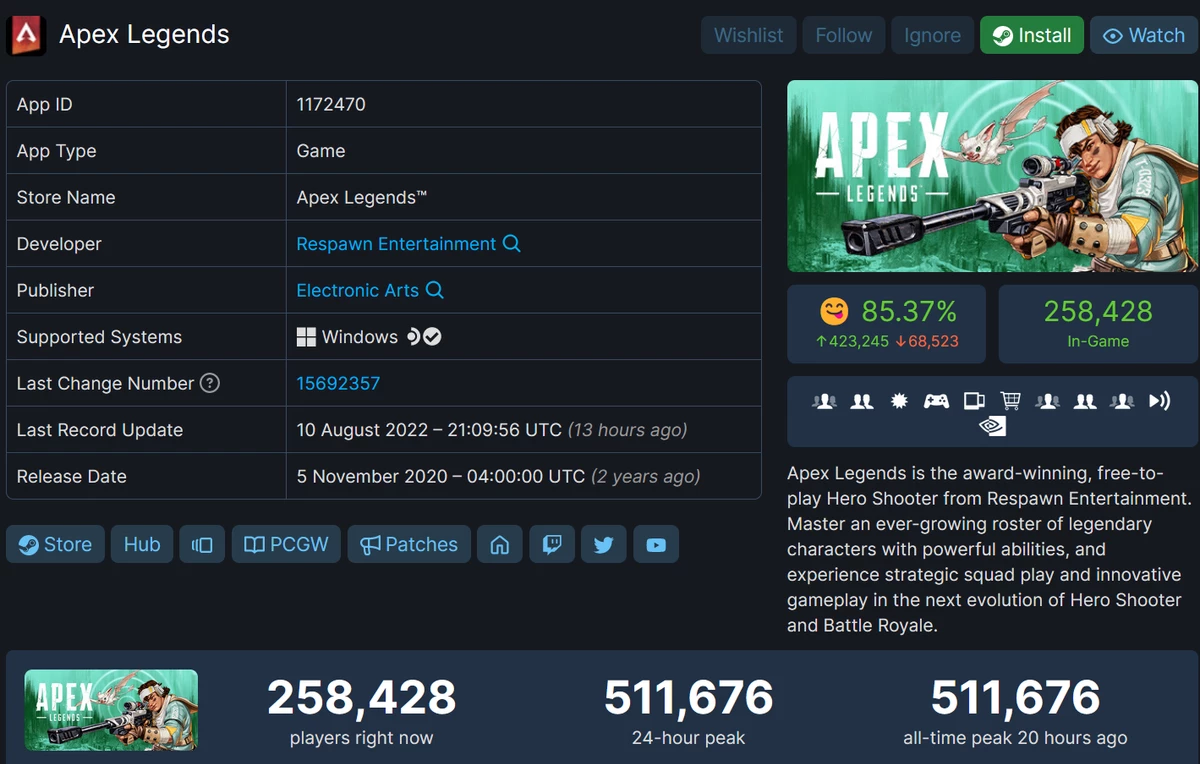Select the App ID value 1172470

[x=331, y=104]
